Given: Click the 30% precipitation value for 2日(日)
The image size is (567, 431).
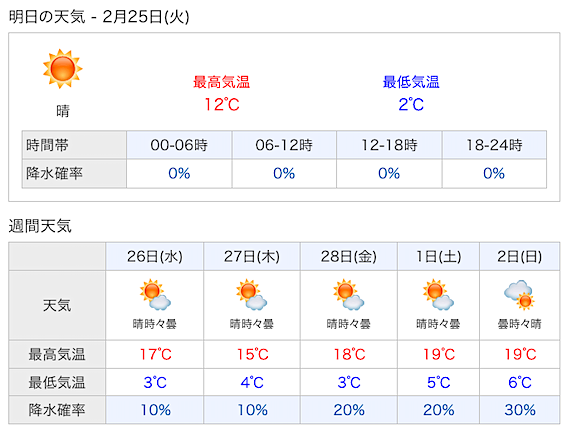Looking at the screenshot, I should click(x=520, y=410).
